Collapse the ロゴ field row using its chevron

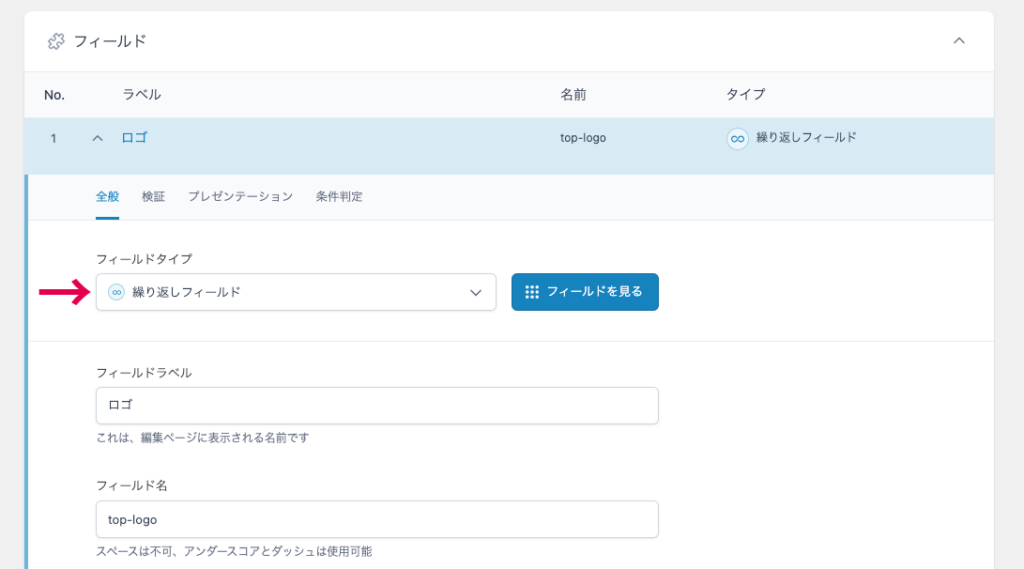pos(97,138)
